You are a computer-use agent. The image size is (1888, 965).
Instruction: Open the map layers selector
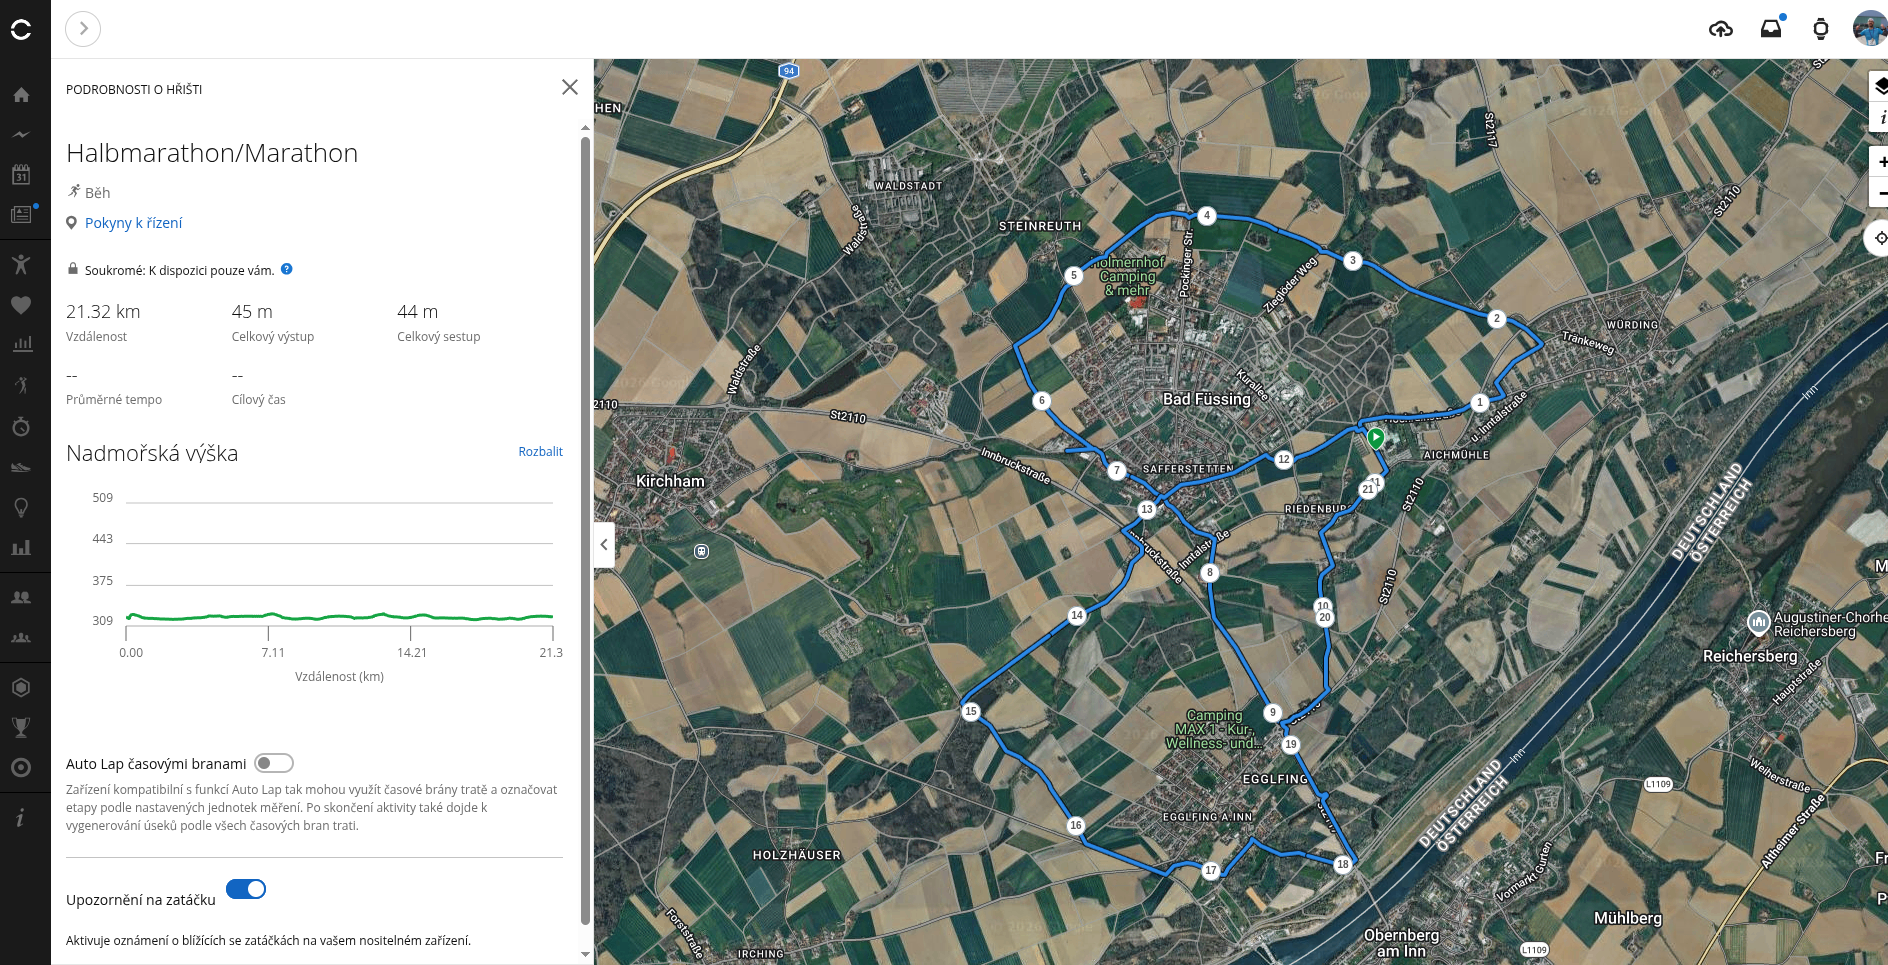(1879, 87)
